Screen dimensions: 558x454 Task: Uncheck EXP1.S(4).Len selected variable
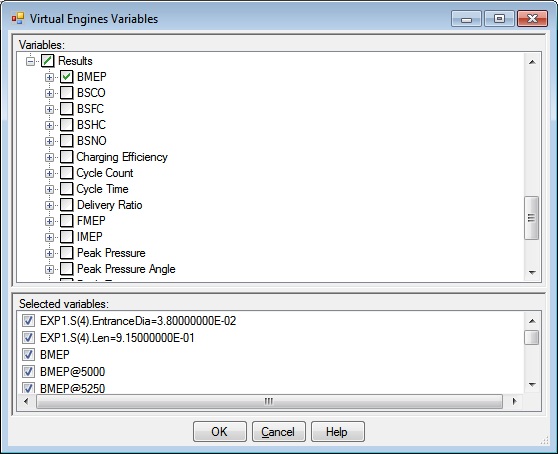click(28, 337)
